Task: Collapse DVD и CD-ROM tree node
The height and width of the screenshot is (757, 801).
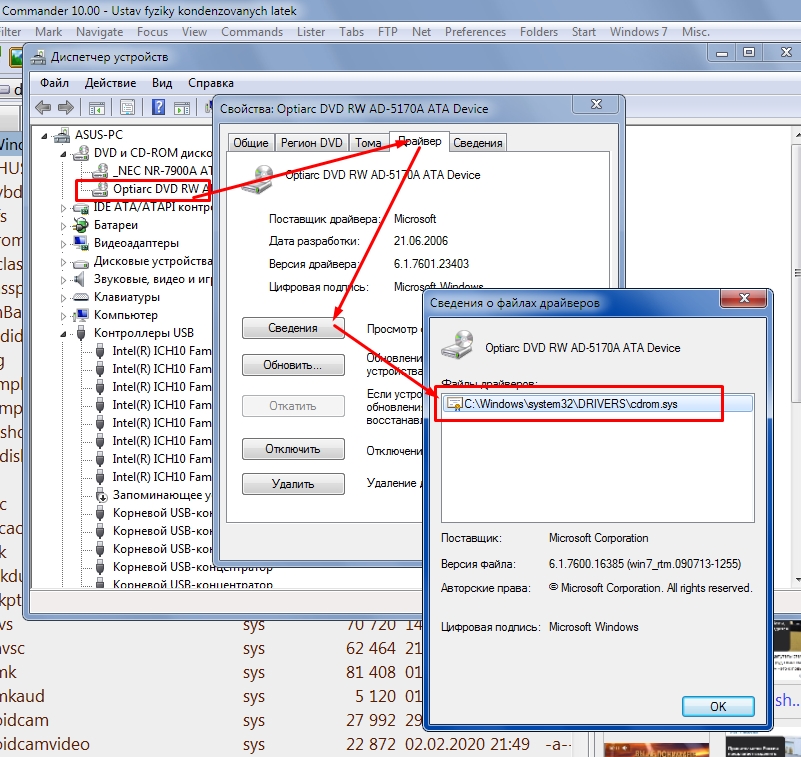Action: click(63, 154)
